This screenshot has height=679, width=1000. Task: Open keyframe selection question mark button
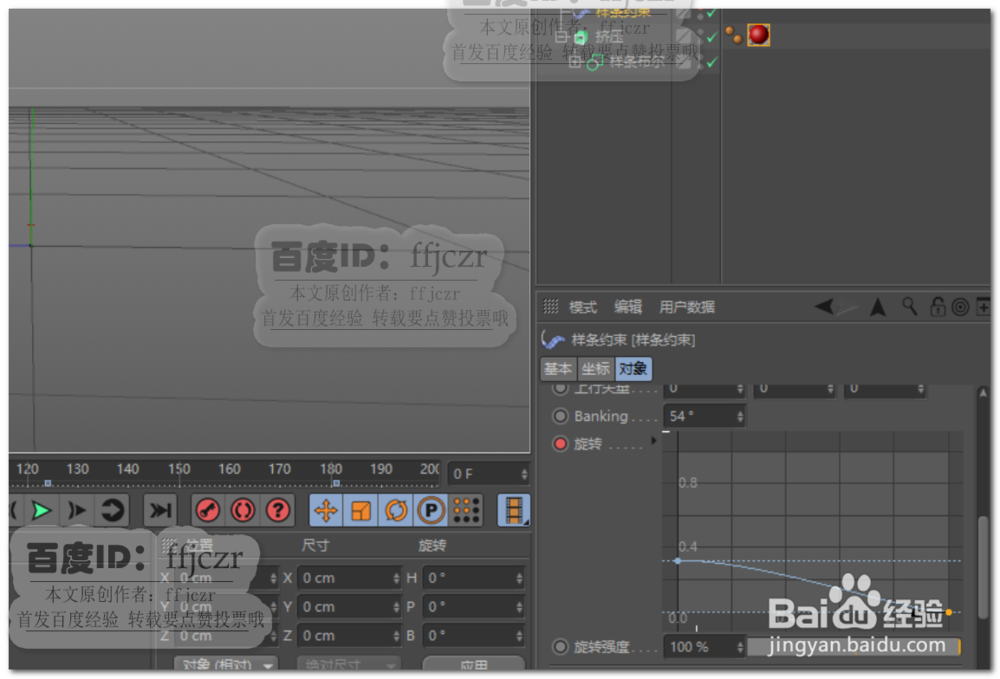(278, 511)
